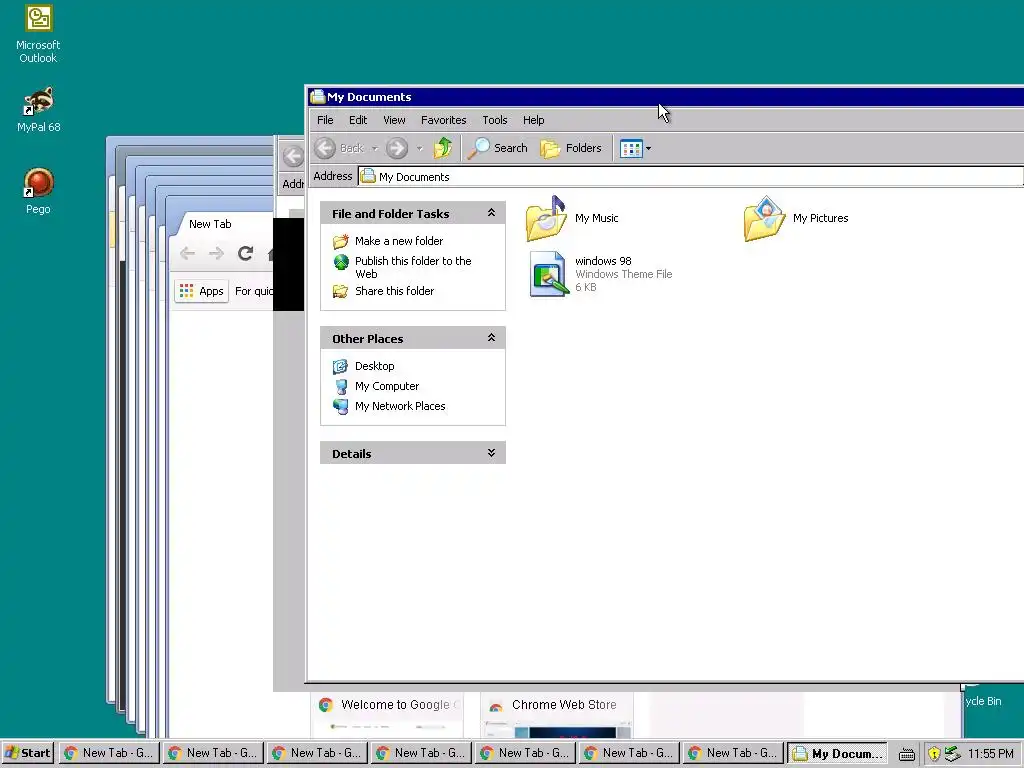Open Back history dropdown arrow
1024x768 pixels.
375,149
